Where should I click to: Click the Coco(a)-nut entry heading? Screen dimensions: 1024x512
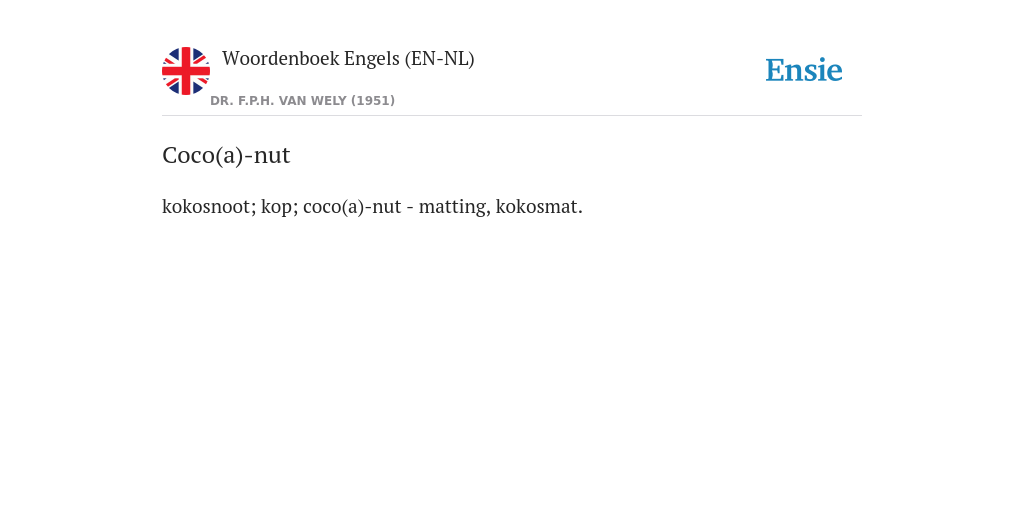click(x=226, y=155)
